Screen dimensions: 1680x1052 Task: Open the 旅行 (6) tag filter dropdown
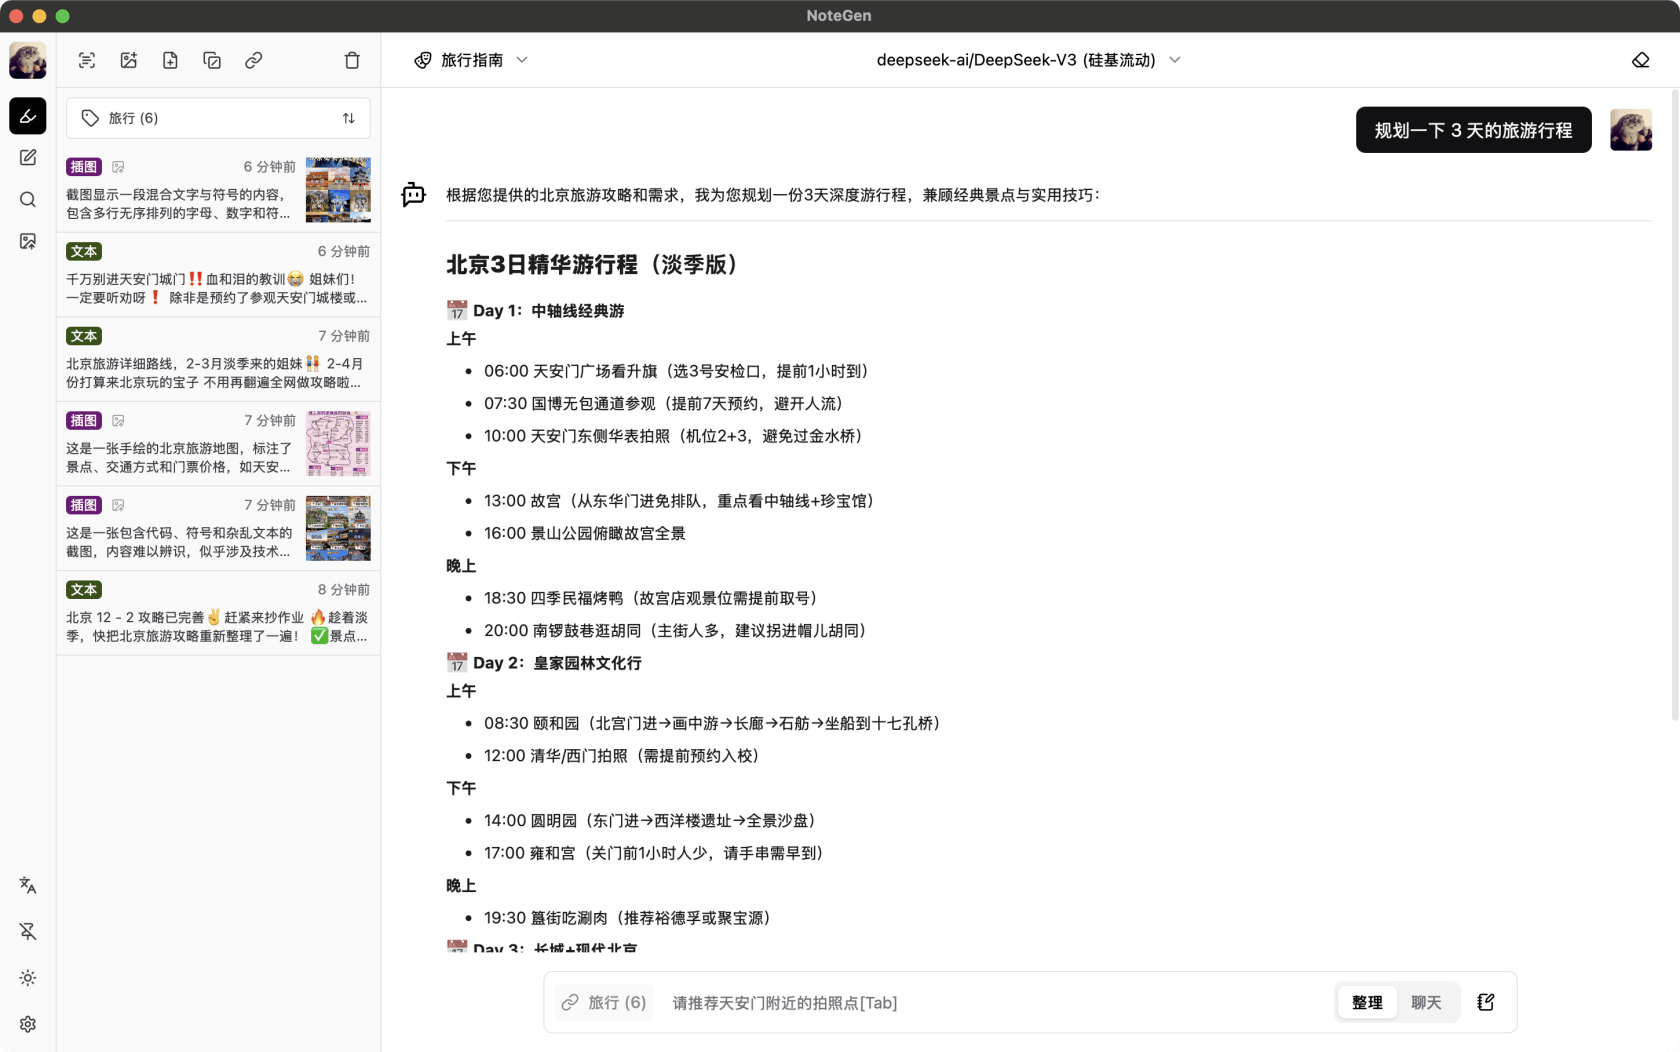pos(134,117)
